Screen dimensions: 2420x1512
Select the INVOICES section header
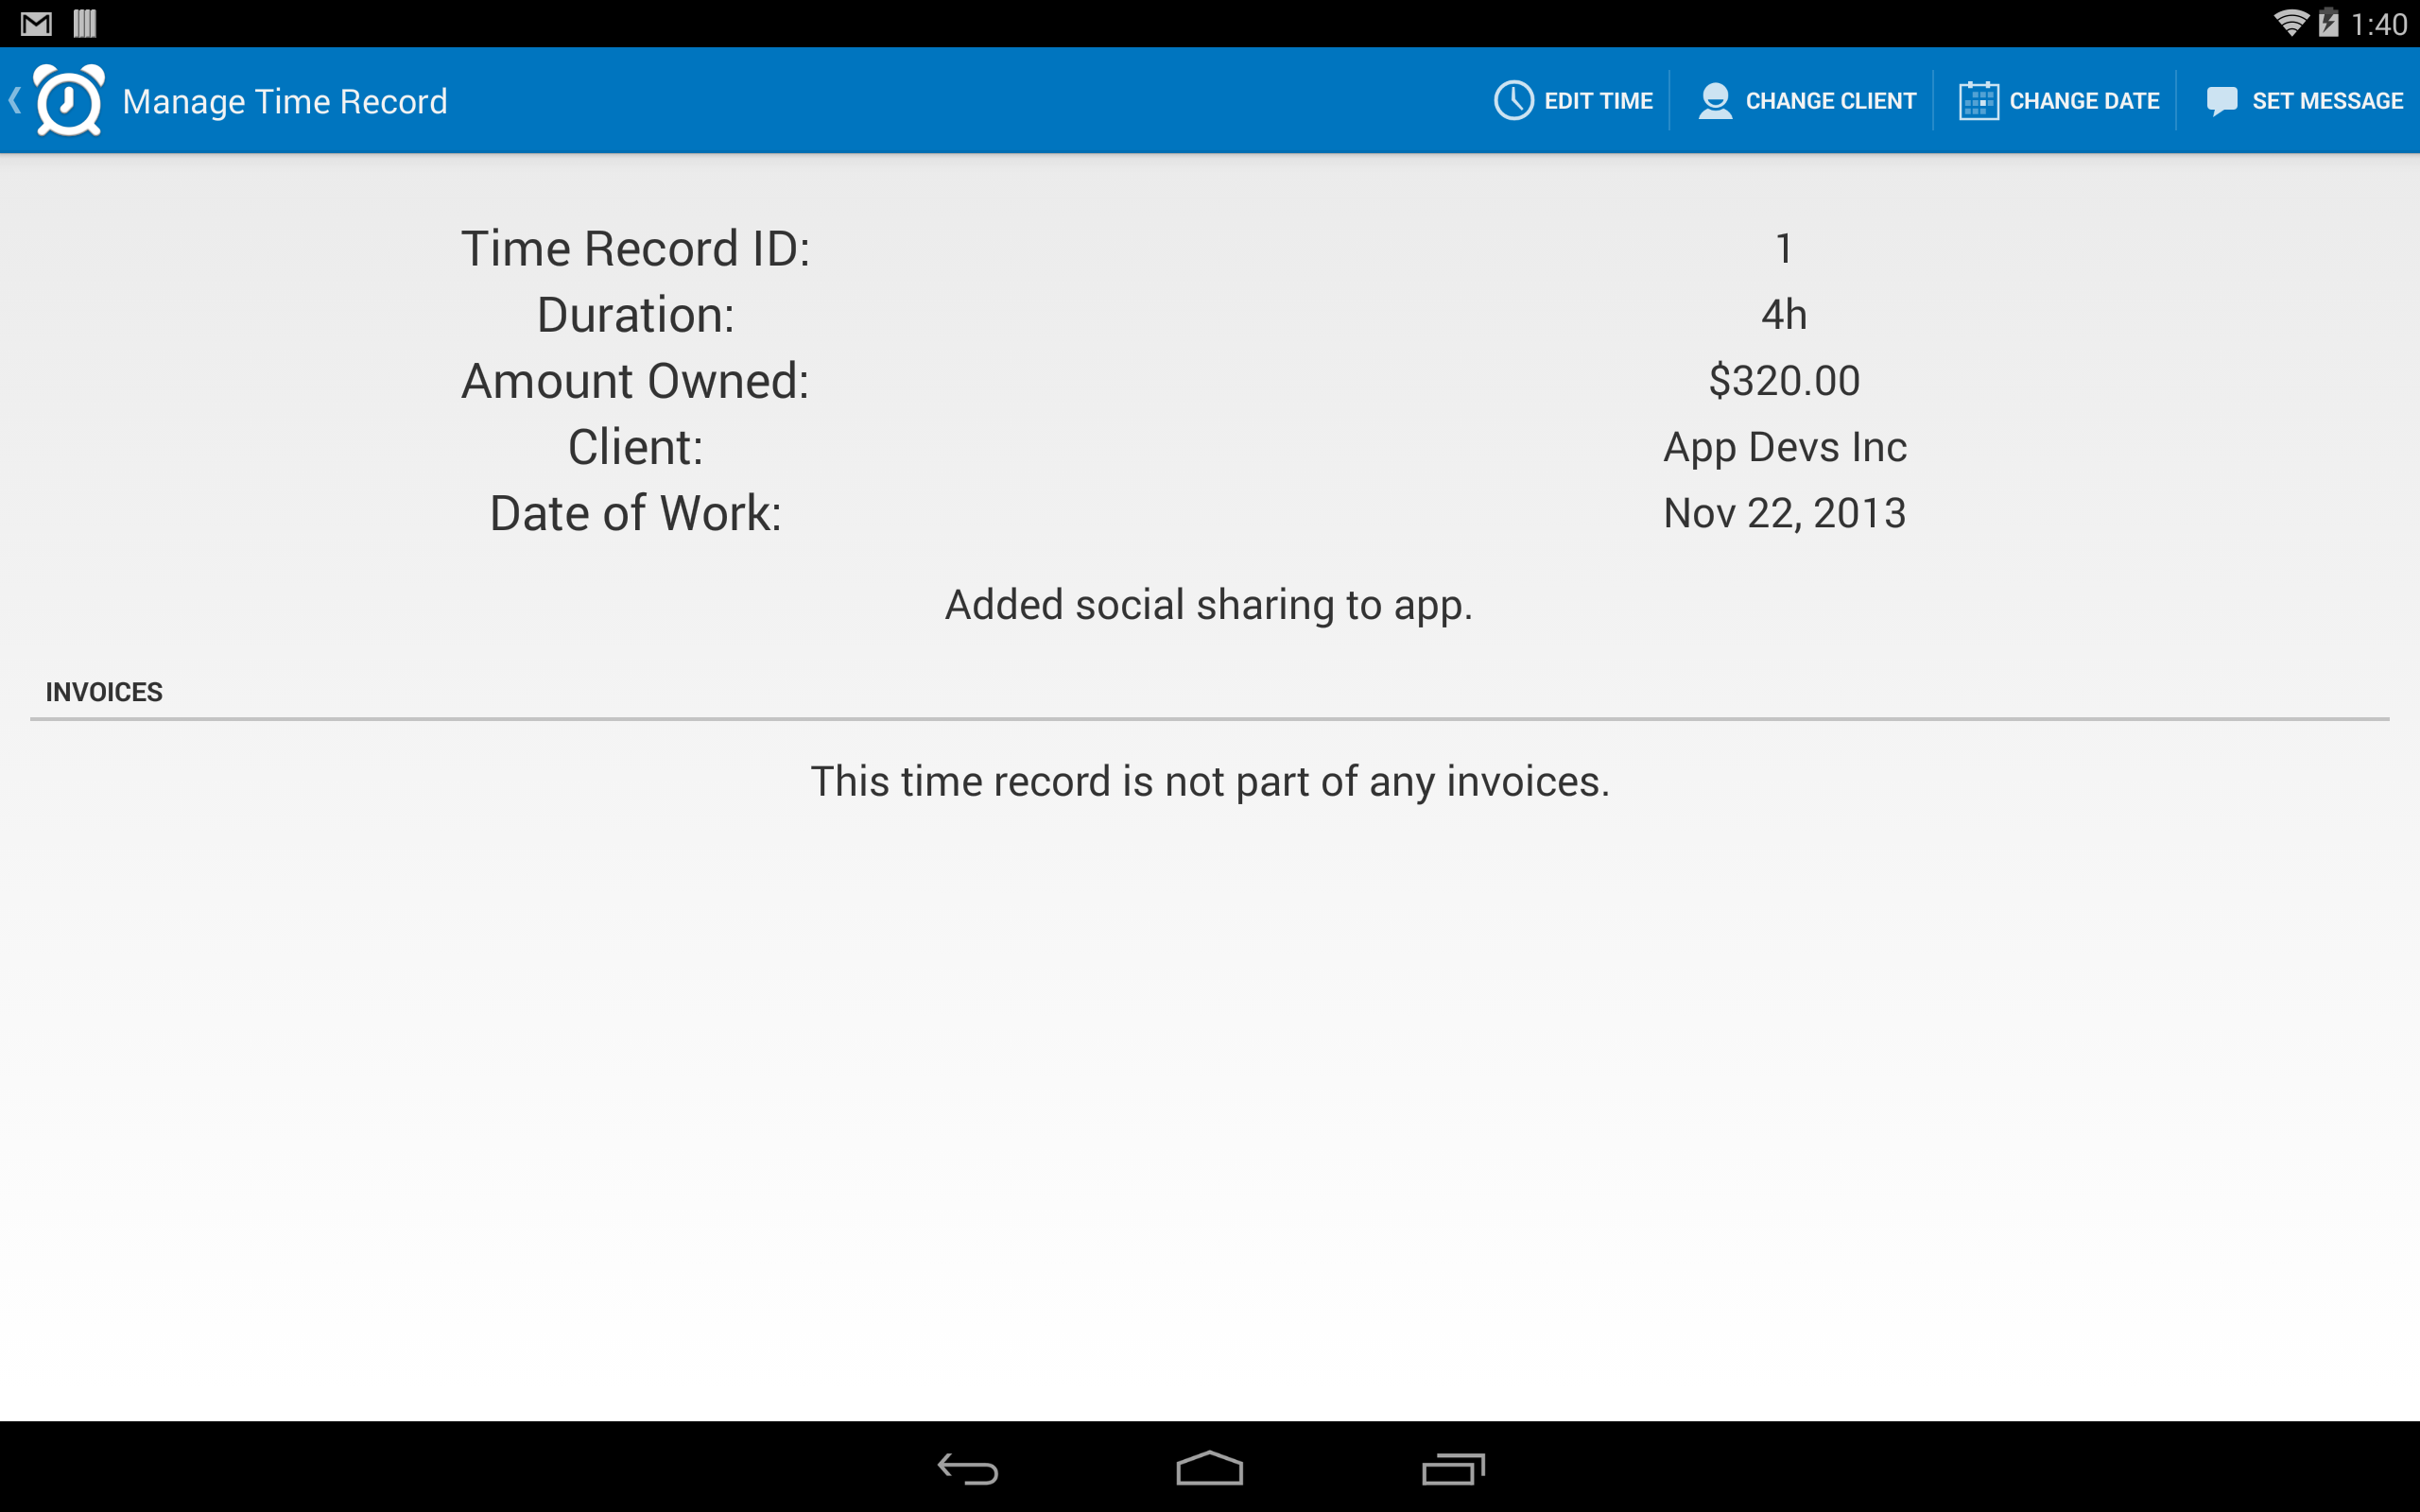pos(103,691)
